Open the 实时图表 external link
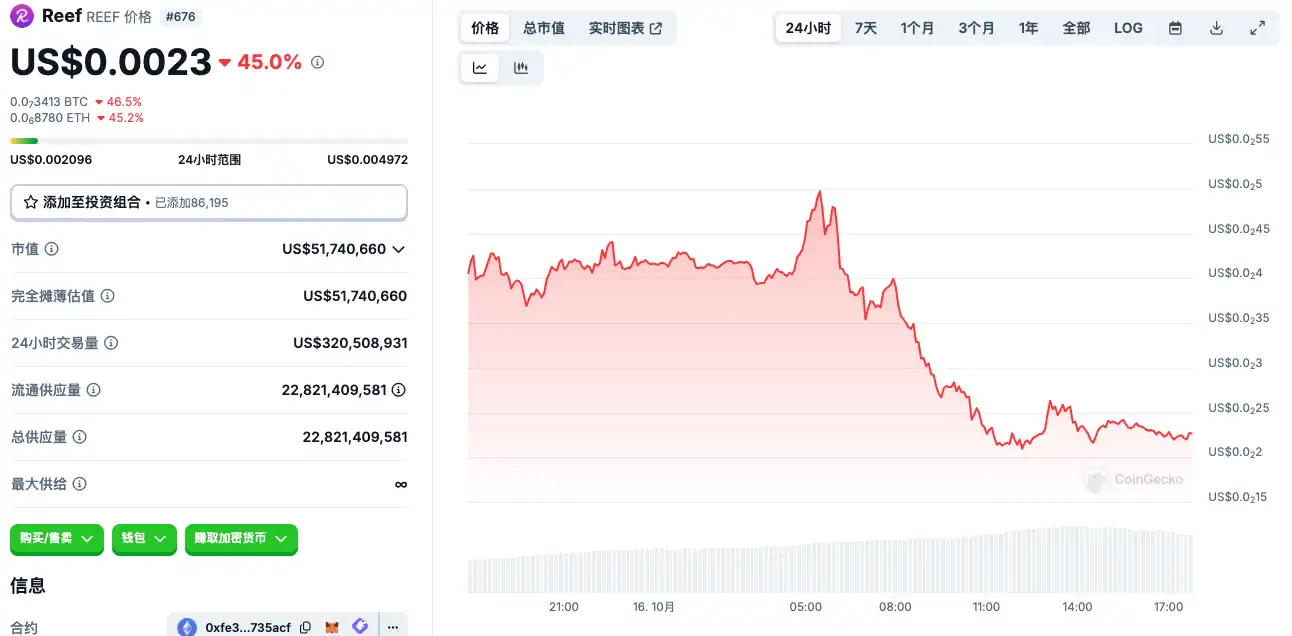Image resolution: width=1292 pixels, height=636 pixels. pos(625,28)
